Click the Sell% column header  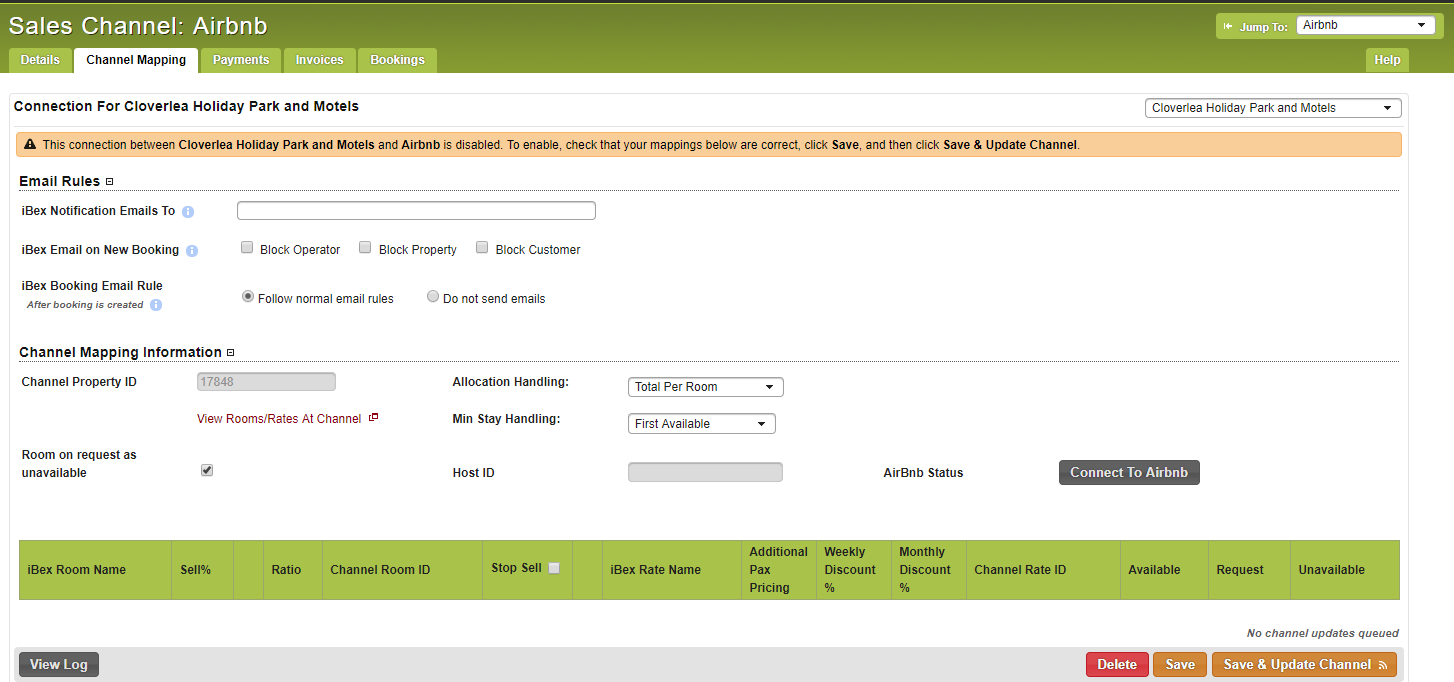[x=201, y=570]
